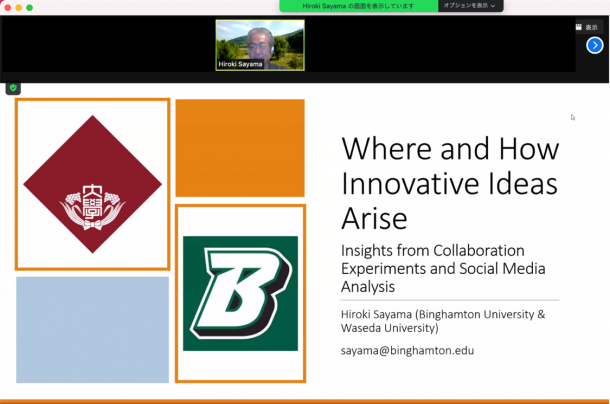Image resolution: width=610 pixels, height=404 pixels.
Task: Click the title 'Where and How Innovative Ideas Arise'
Action: click(450, 183)
